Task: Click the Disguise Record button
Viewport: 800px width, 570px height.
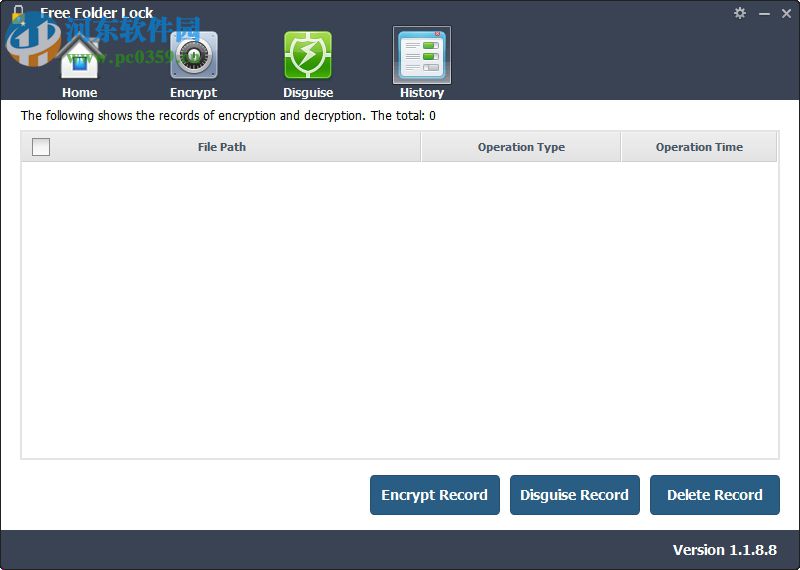Action: tap(574, 495)
